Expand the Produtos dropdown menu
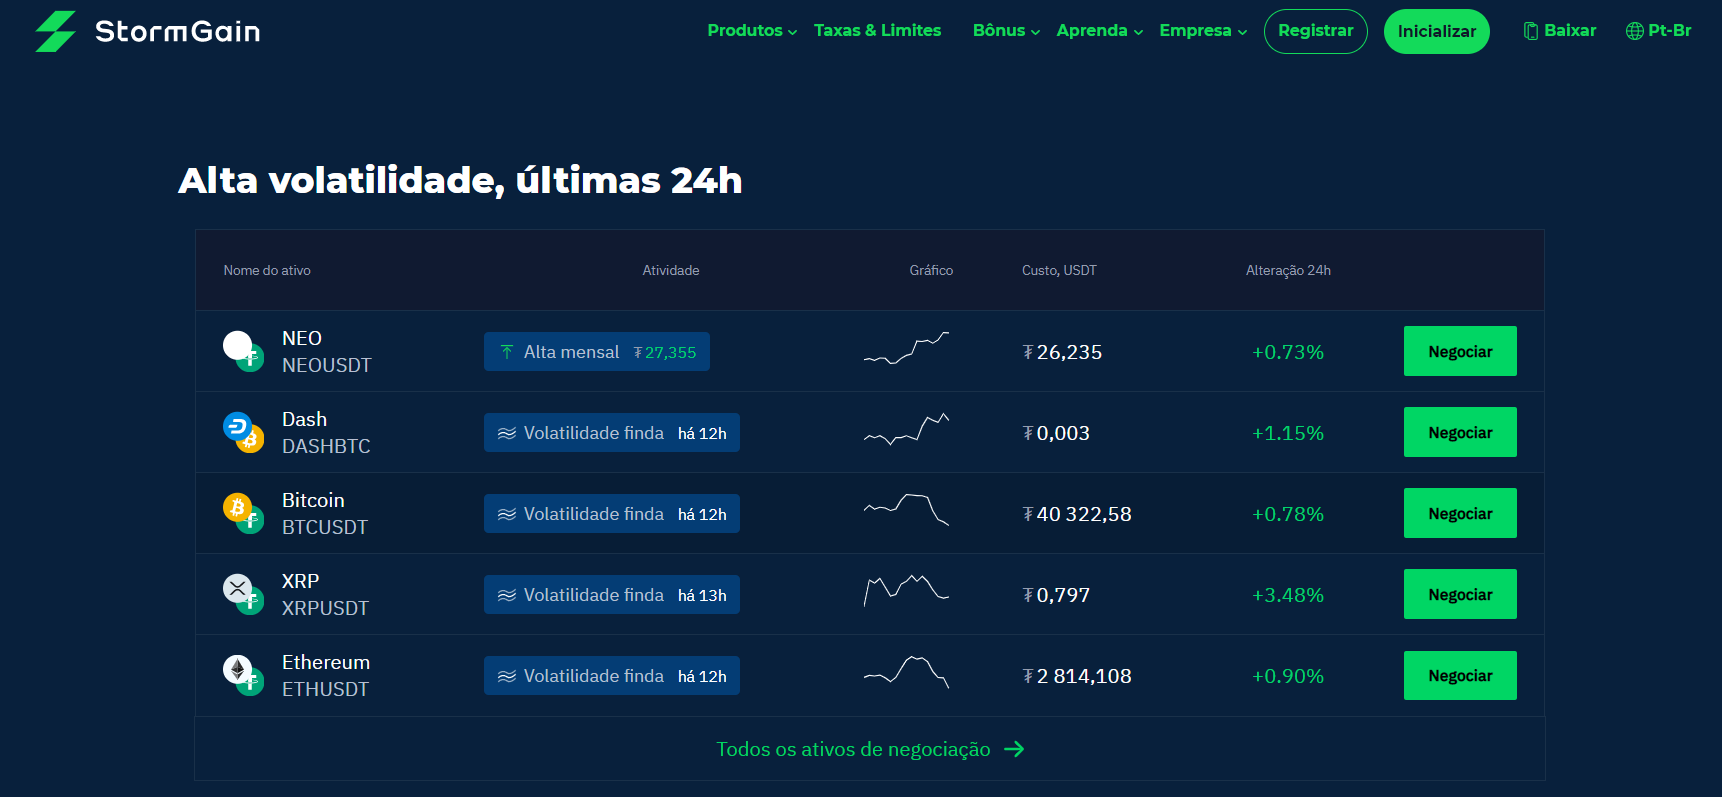The image size is (1722, 797). click(752, 31)
